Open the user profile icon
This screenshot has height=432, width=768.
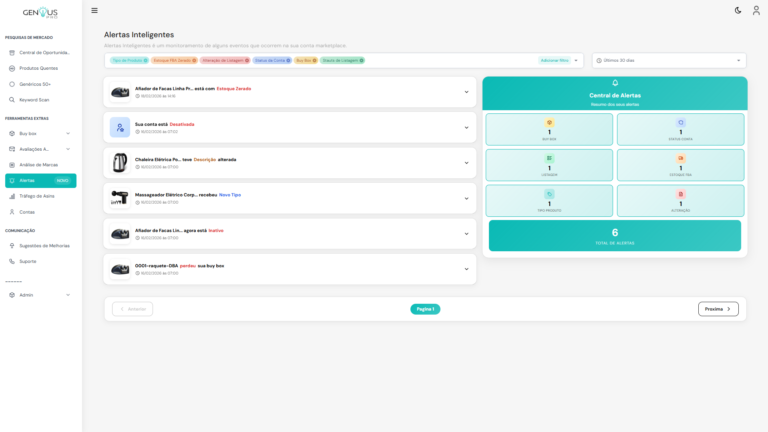[x=756, y=10]
